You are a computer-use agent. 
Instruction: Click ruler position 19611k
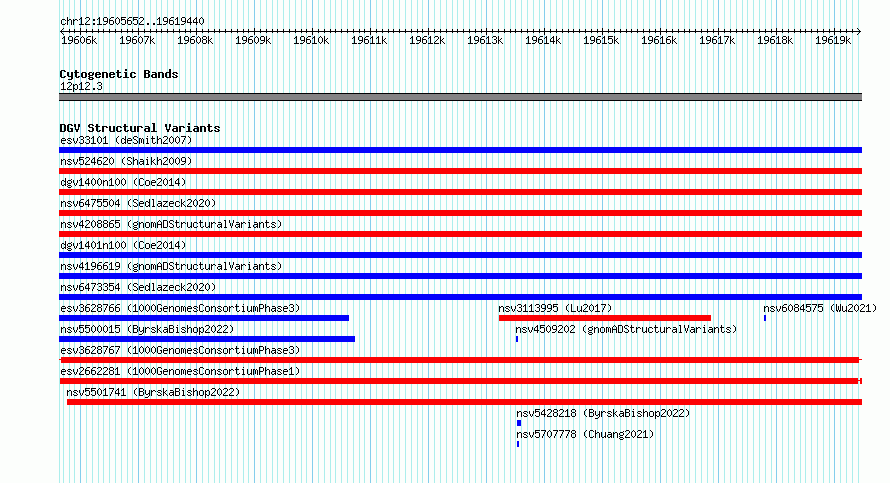(x=369, y=40)
